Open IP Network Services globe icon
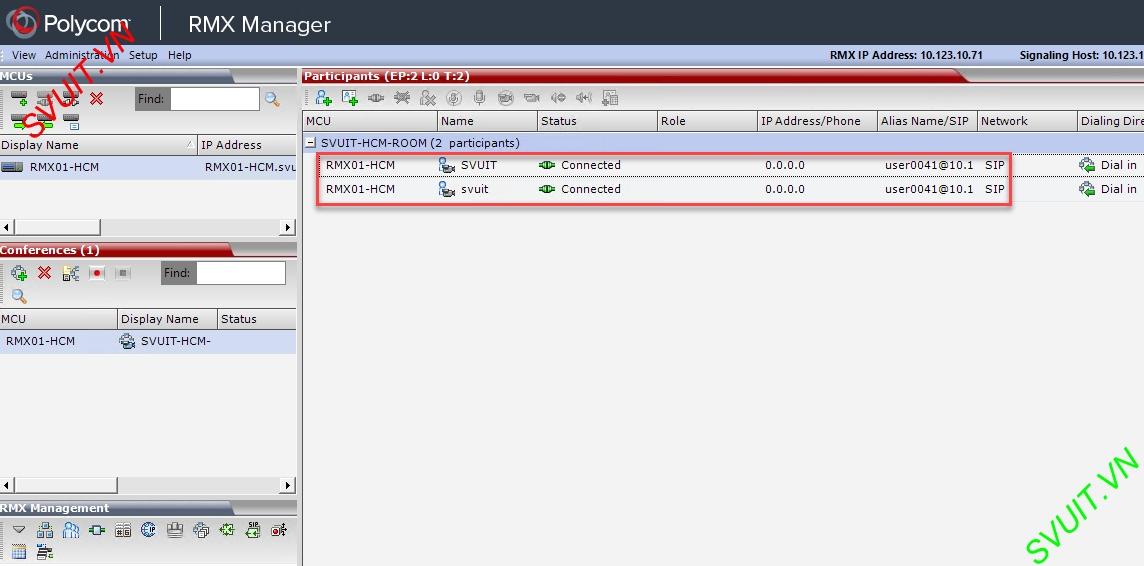 click(148, 530)
